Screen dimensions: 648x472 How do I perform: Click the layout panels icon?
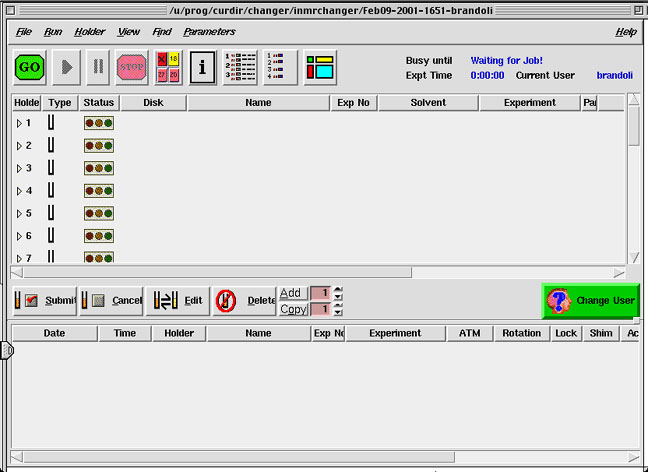tap(320, 67)
